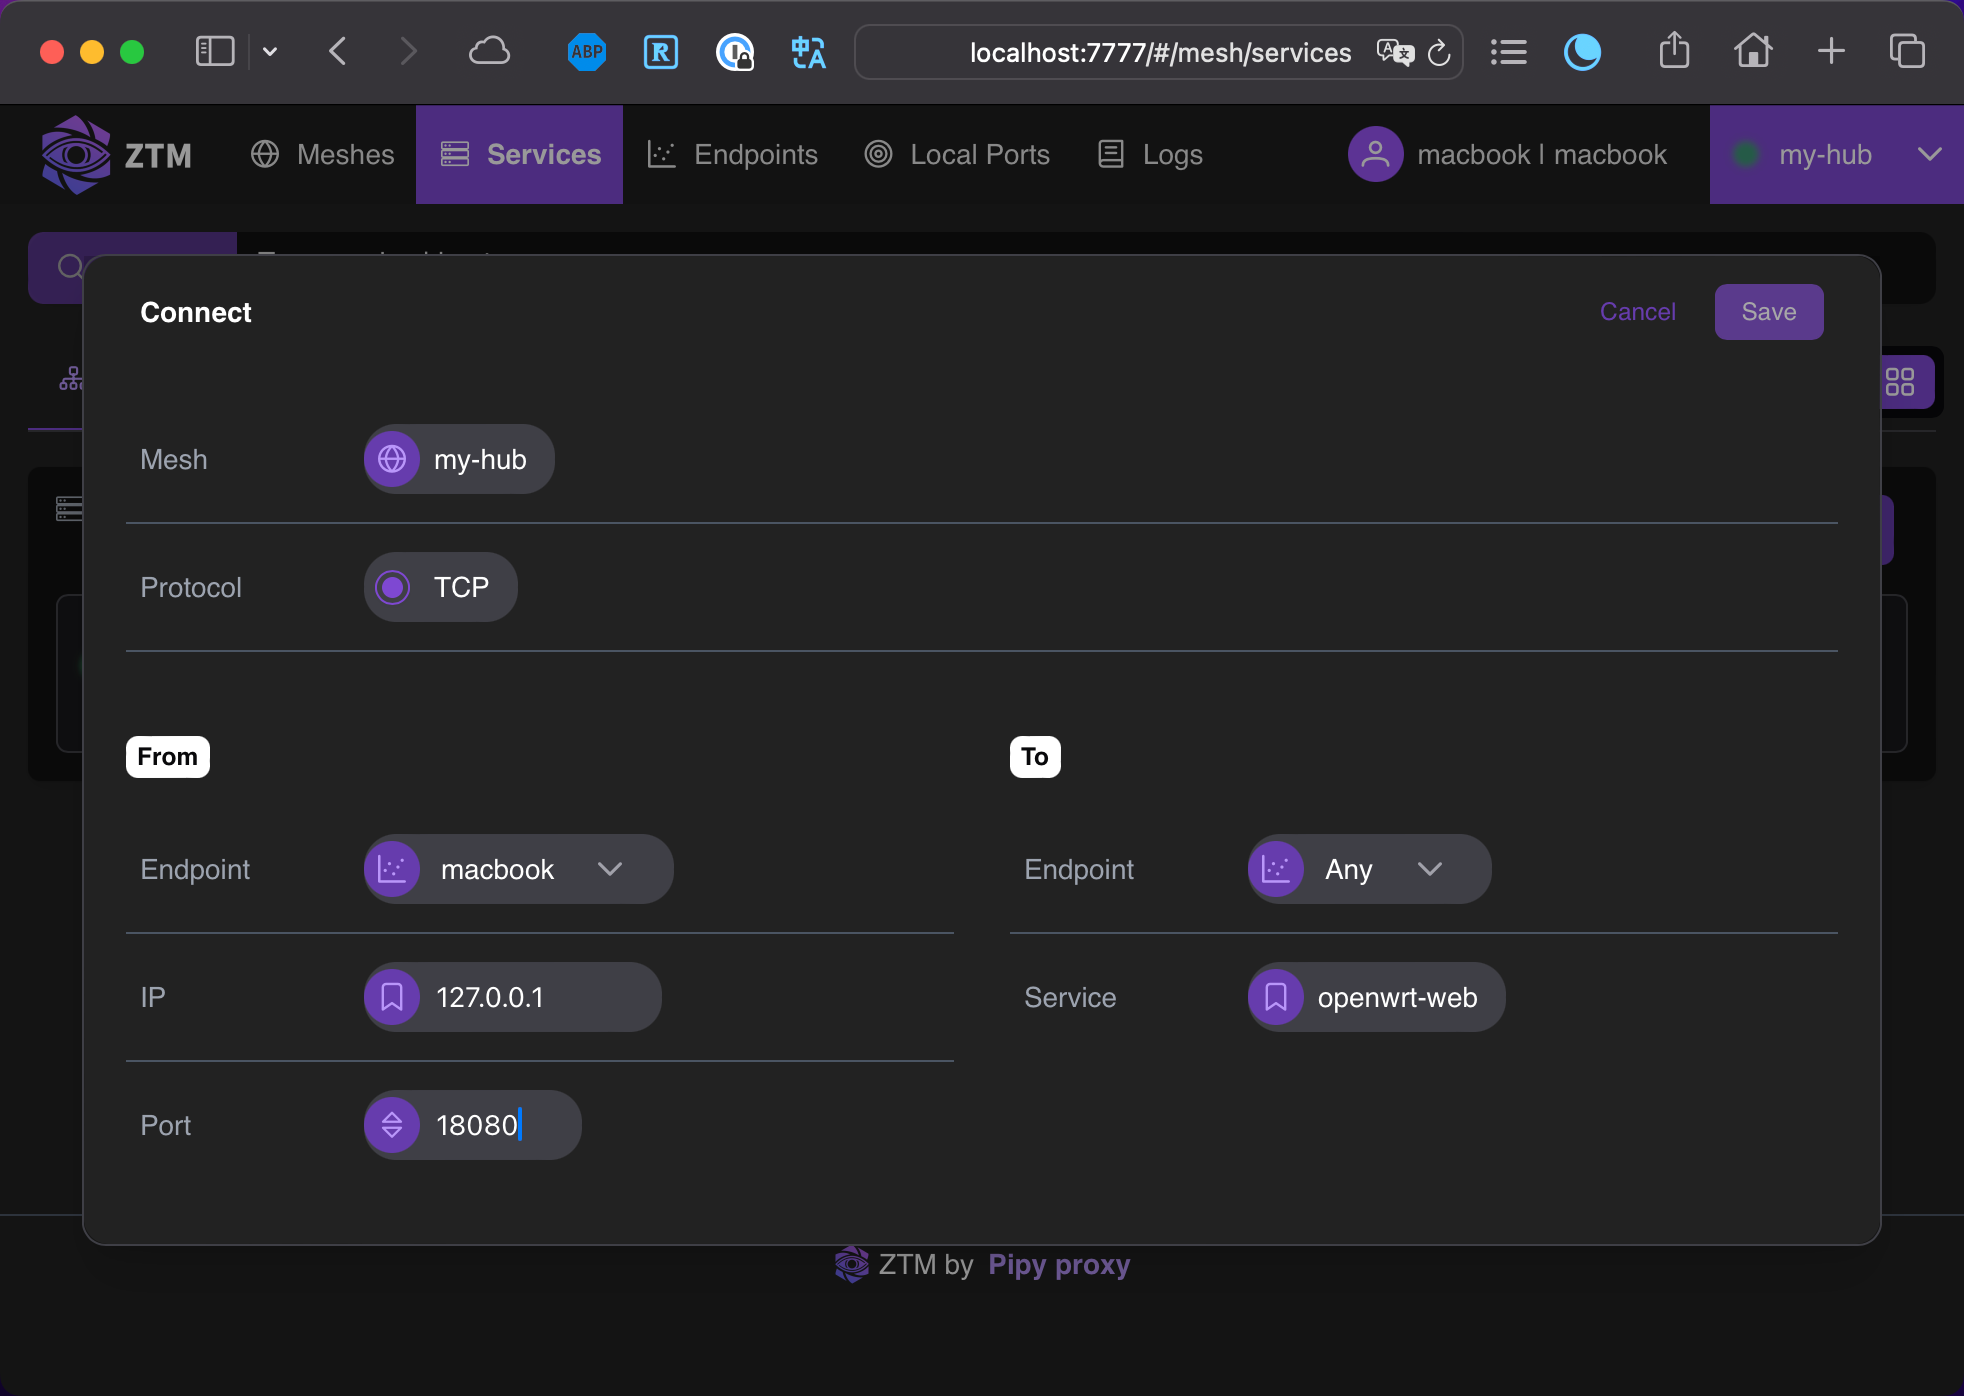The width and height of the screenshot is (1964, 1396).
Task: Toggle the dark mode moon extension
Action: tap(1582, 52)
